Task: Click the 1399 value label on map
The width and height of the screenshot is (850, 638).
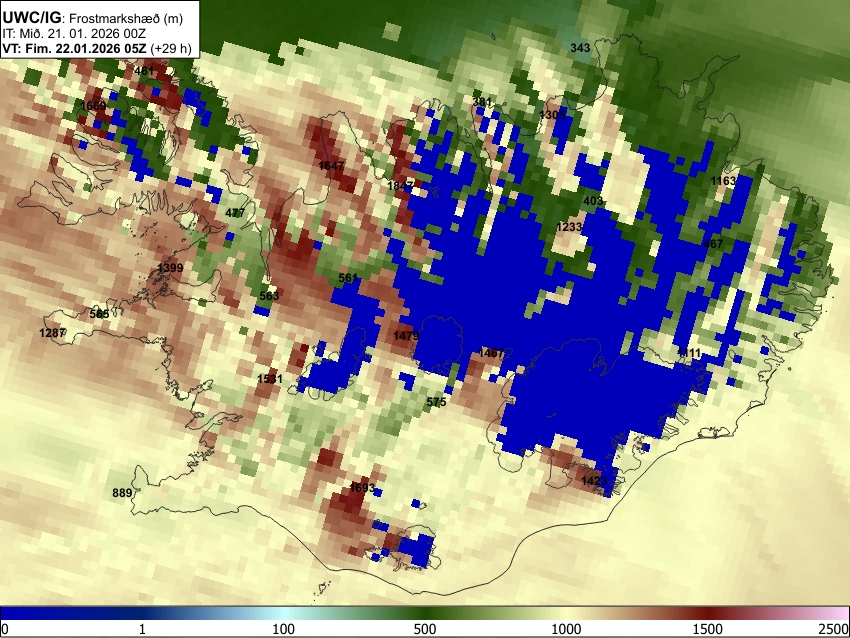Action: 170,268
